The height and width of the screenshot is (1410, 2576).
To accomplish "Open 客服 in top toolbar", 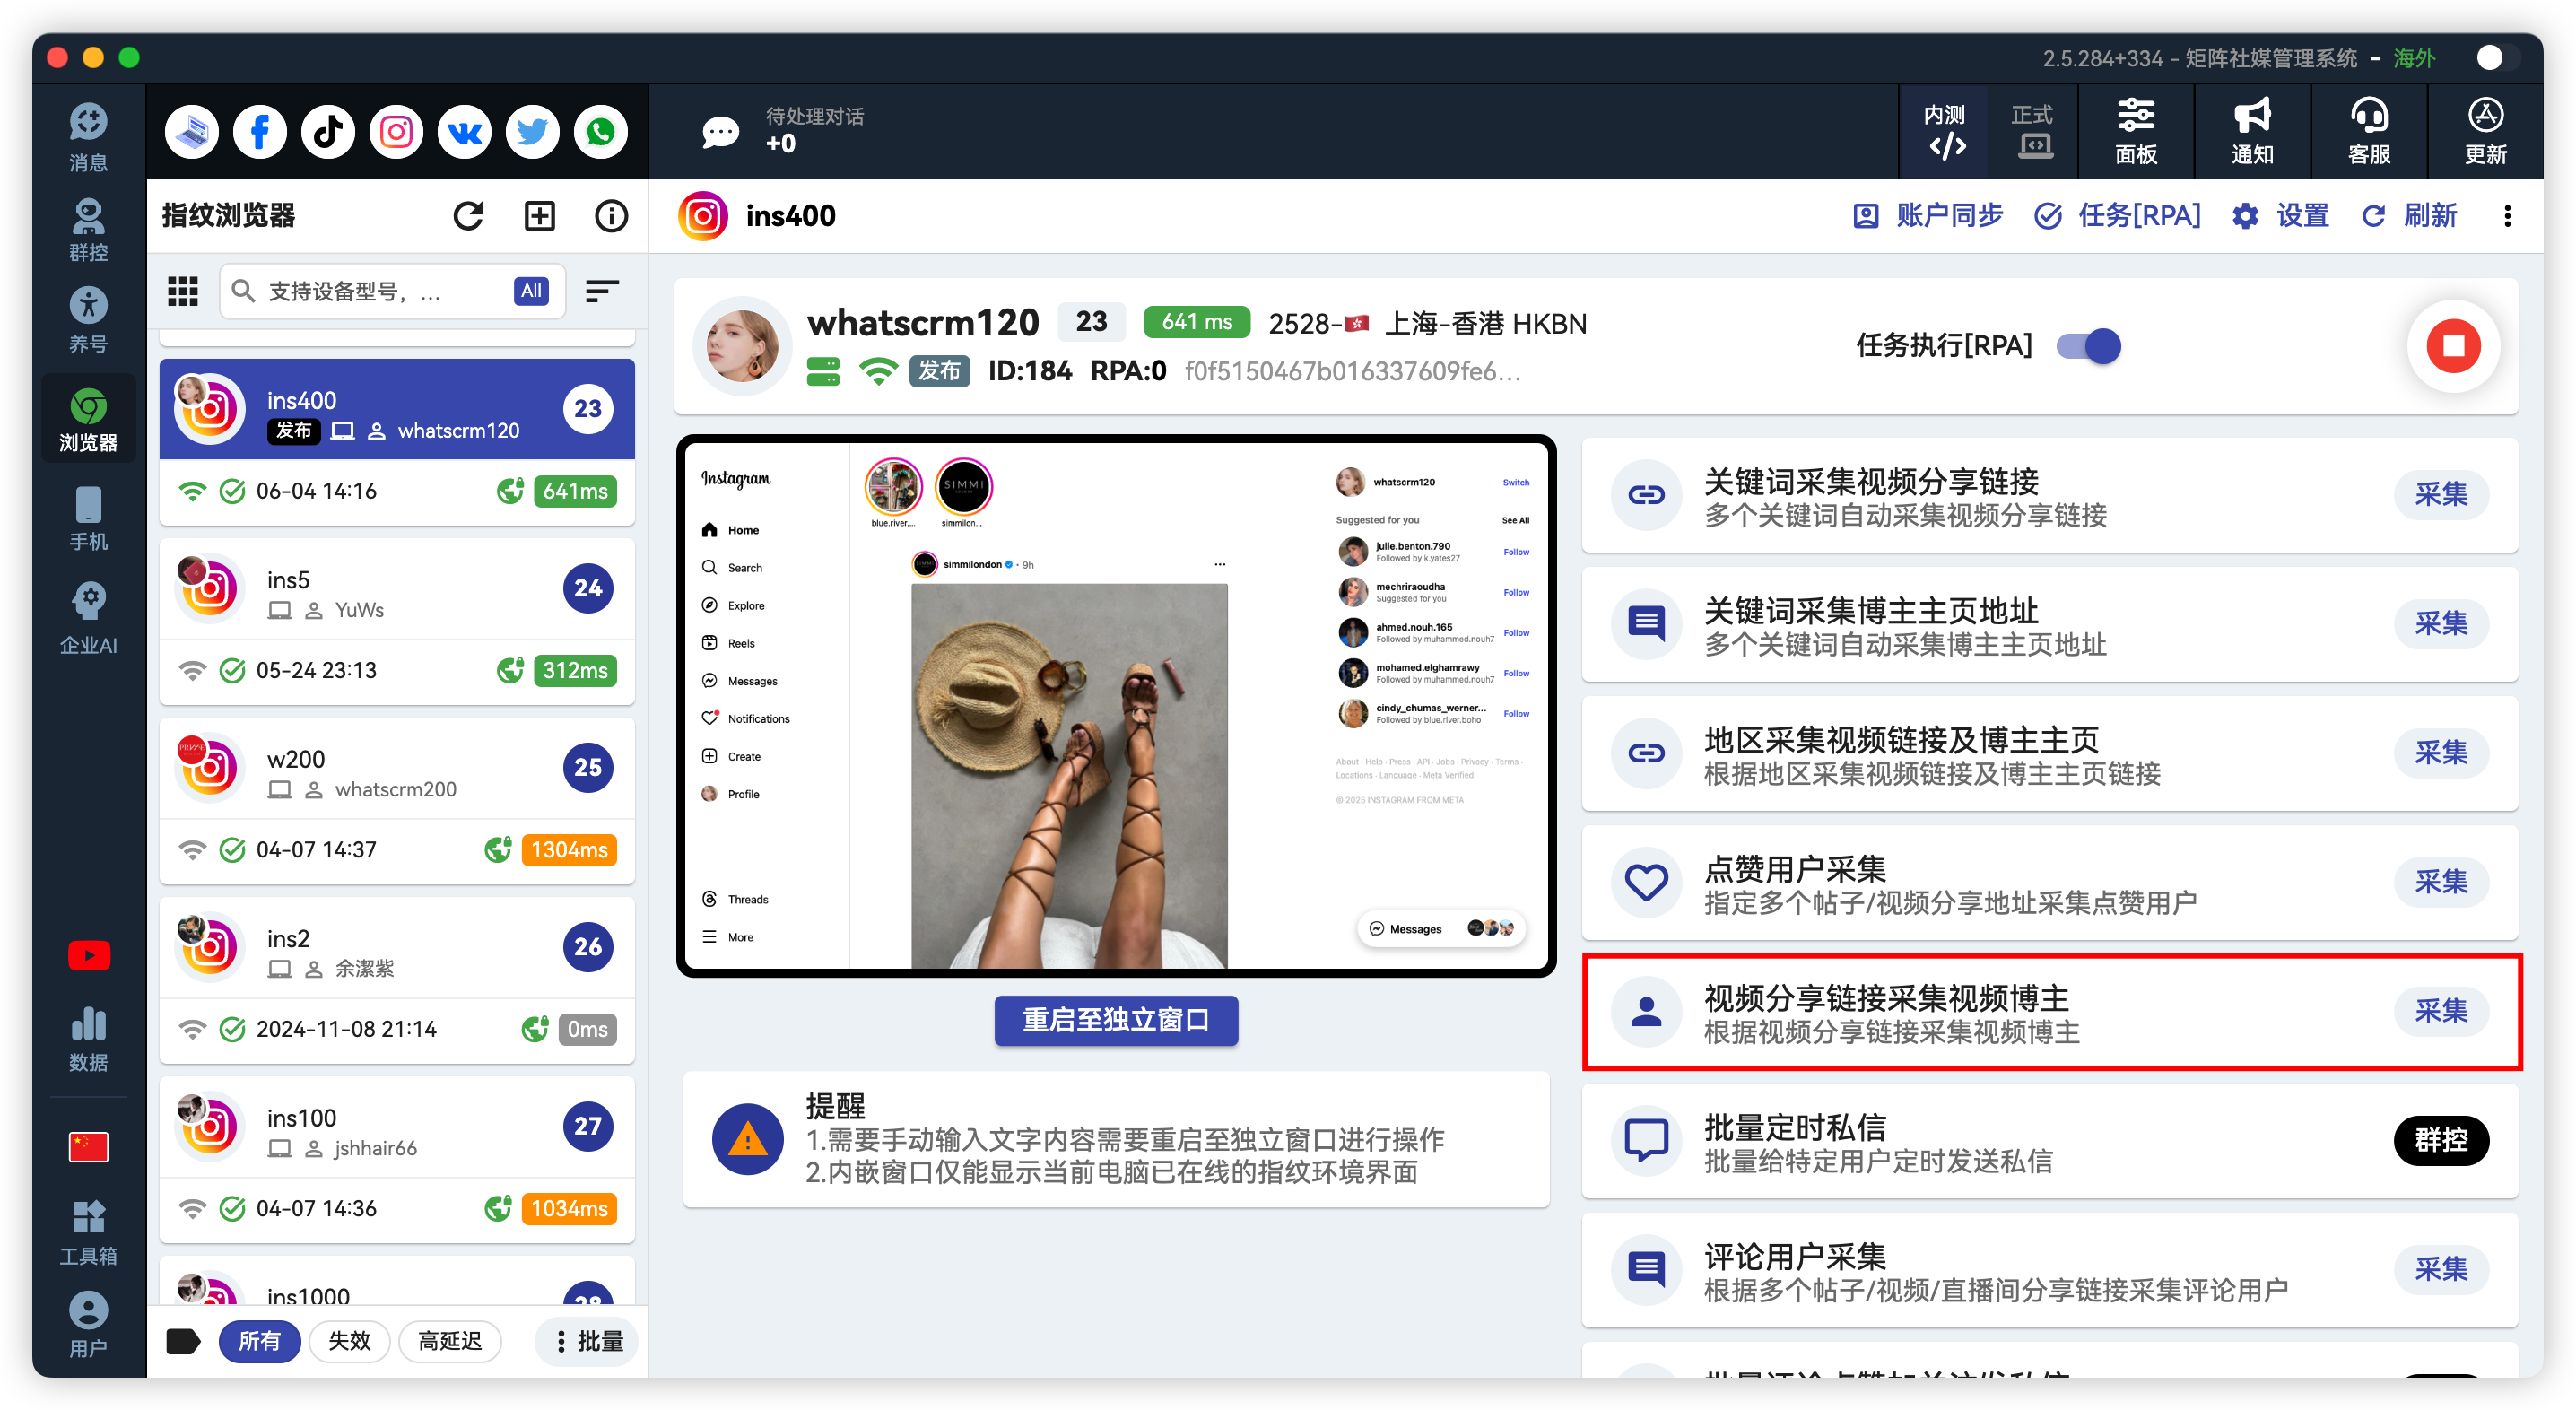I will coord(2369,132).
